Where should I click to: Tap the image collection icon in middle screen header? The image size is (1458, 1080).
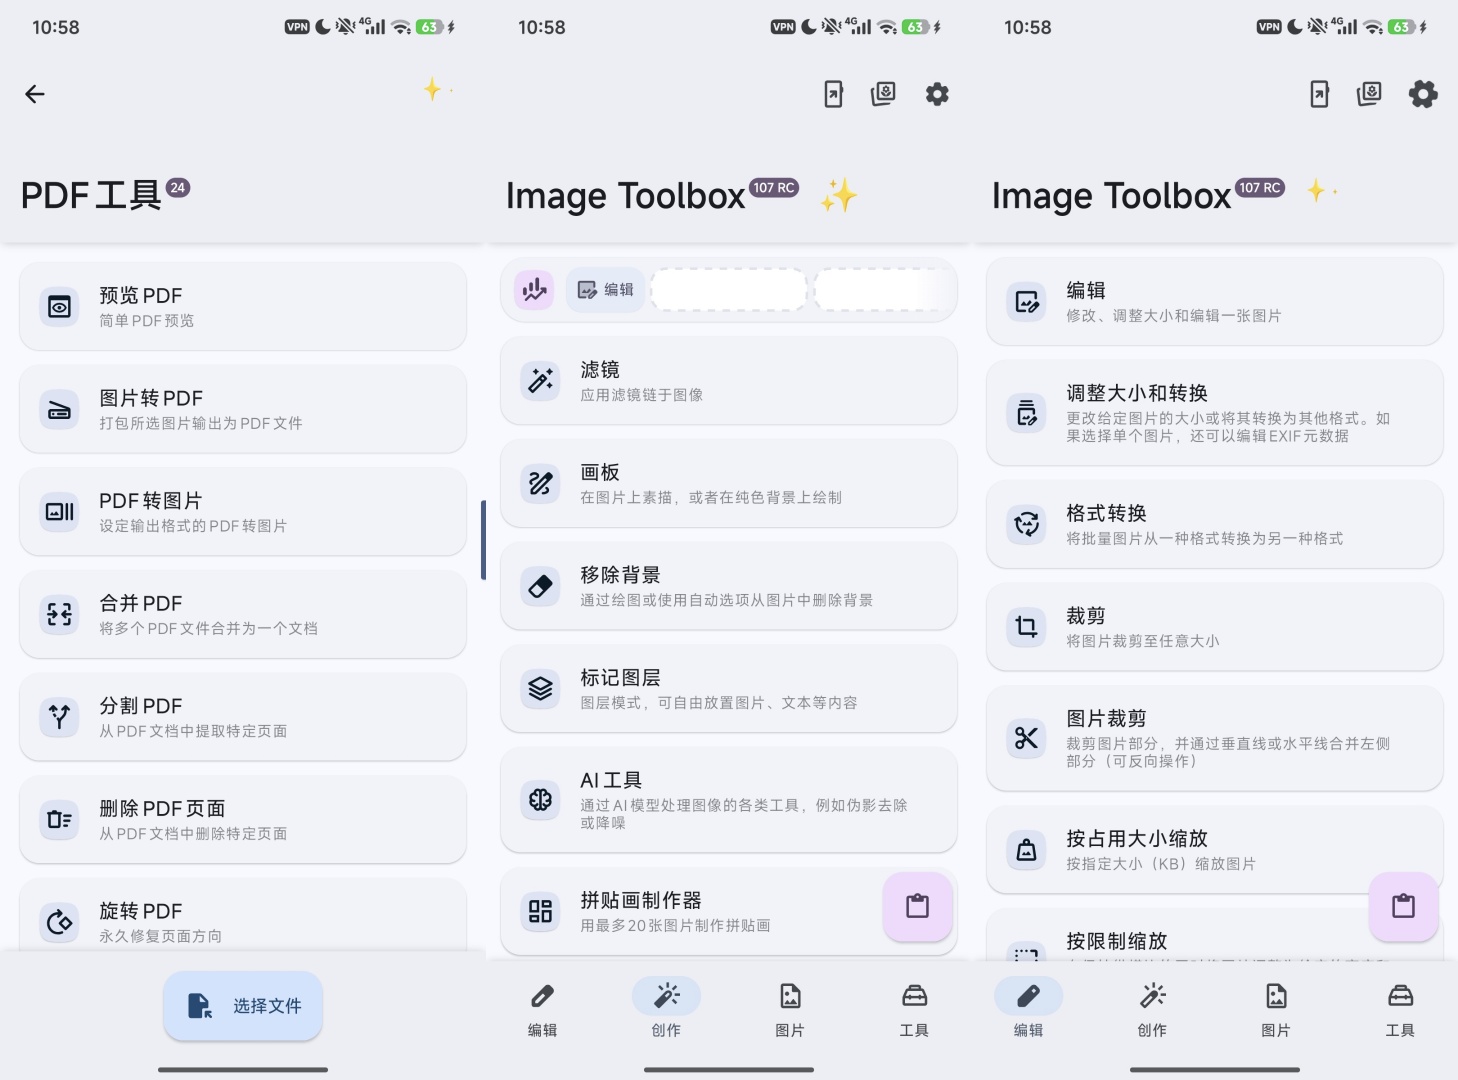[x=883, y=94]
